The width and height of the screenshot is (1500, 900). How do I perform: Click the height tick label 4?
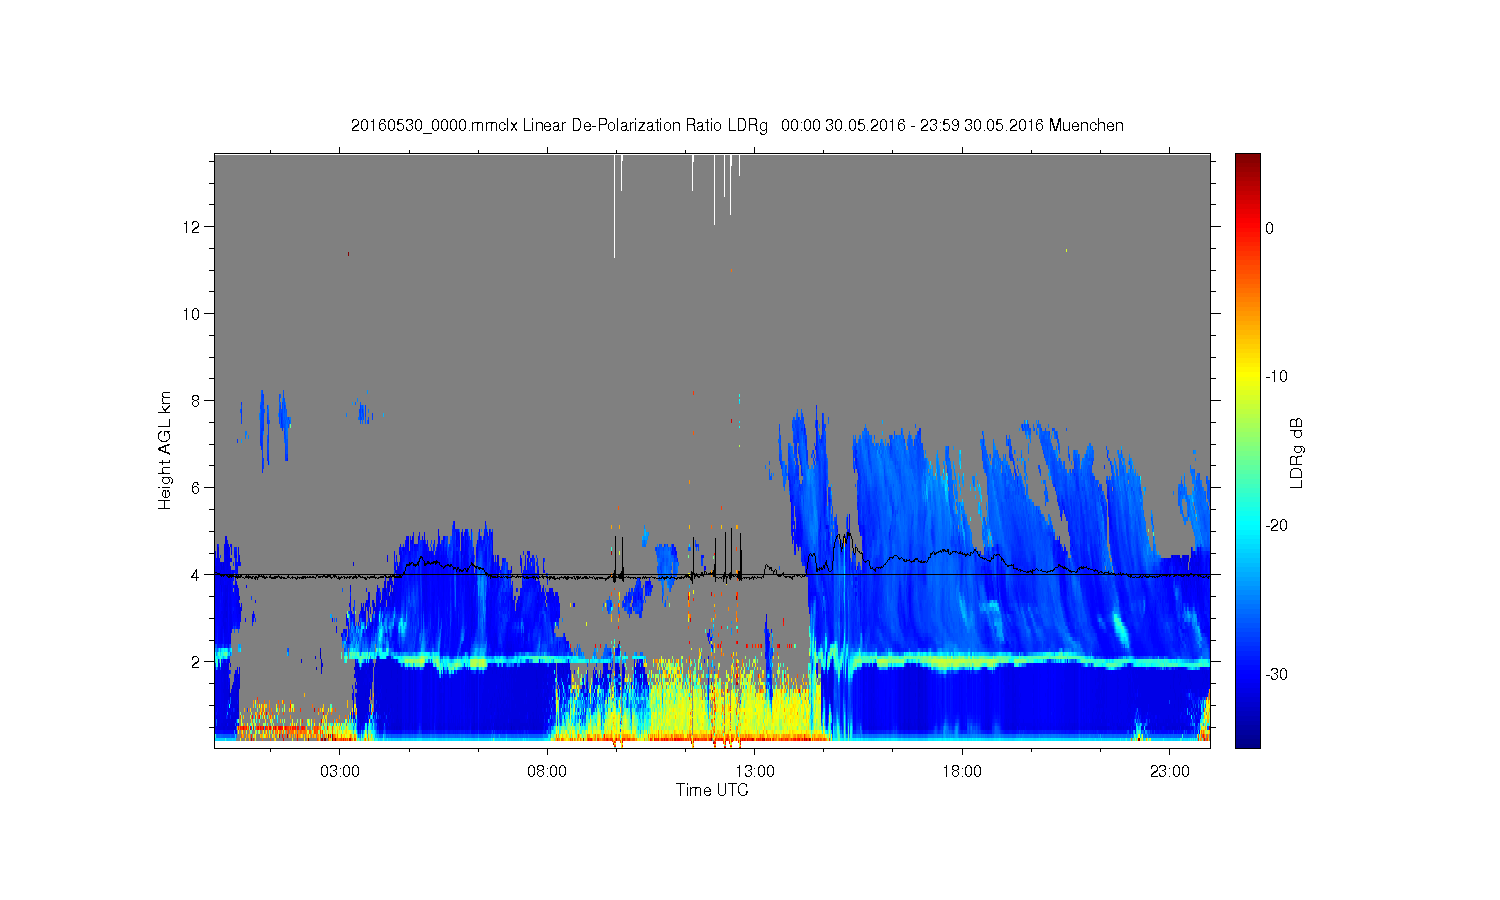[197, 575]
